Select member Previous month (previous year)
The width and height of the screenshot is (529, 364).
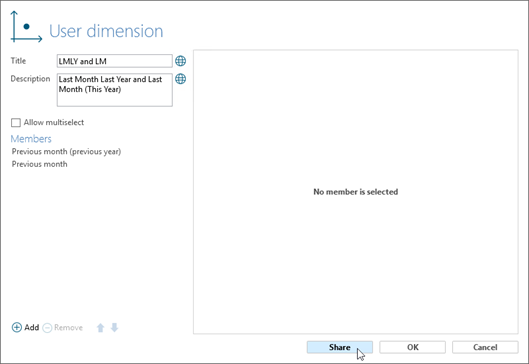click(66, 151)
